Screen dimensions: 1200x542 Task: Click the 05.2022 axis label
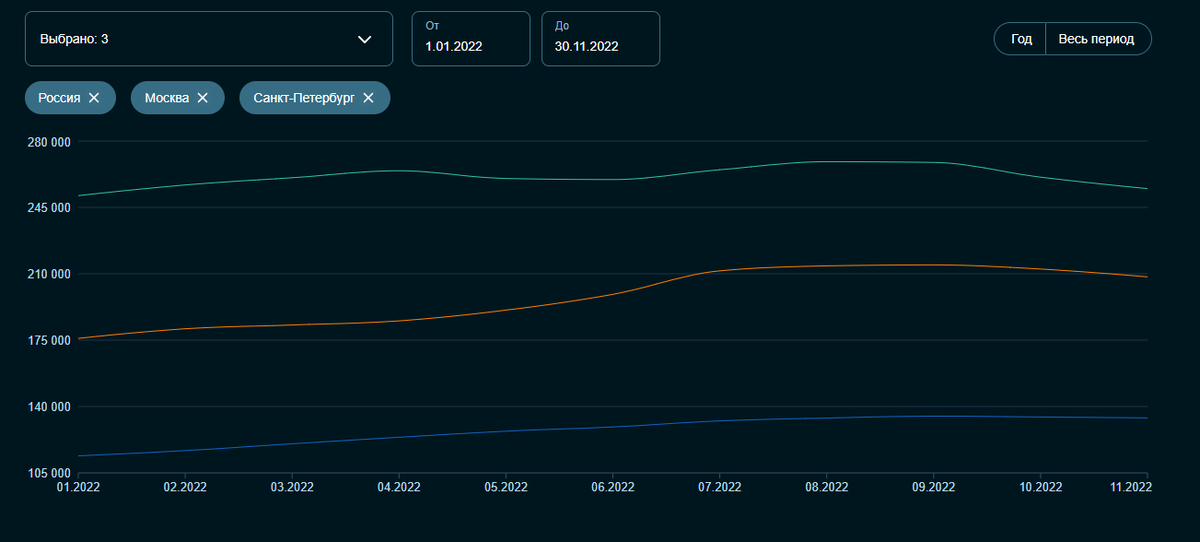click(506, 487)
